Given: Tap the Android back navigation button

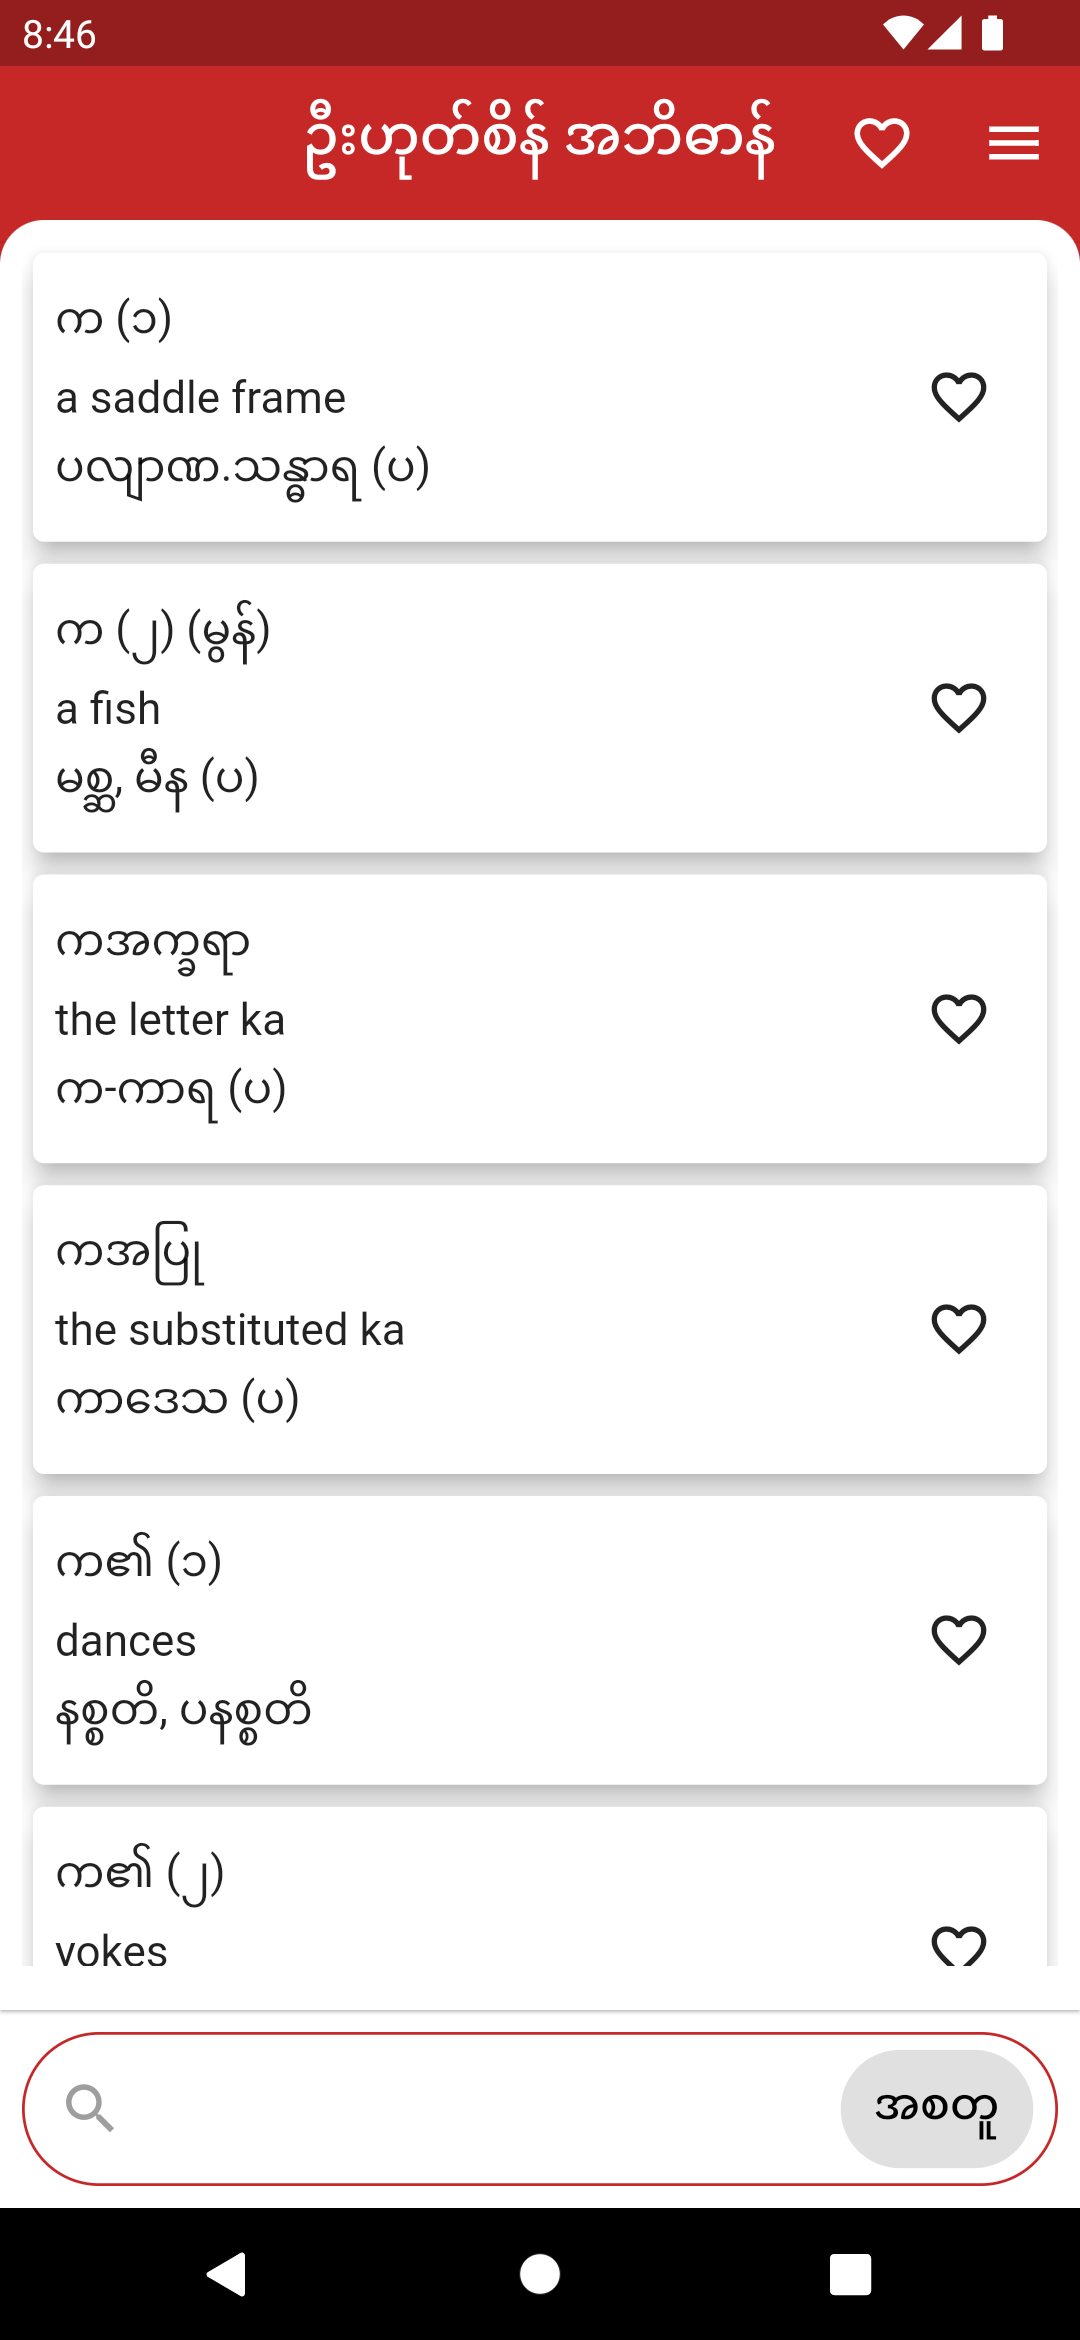Looking at the screenshot, I should [x=228, y=2274].
